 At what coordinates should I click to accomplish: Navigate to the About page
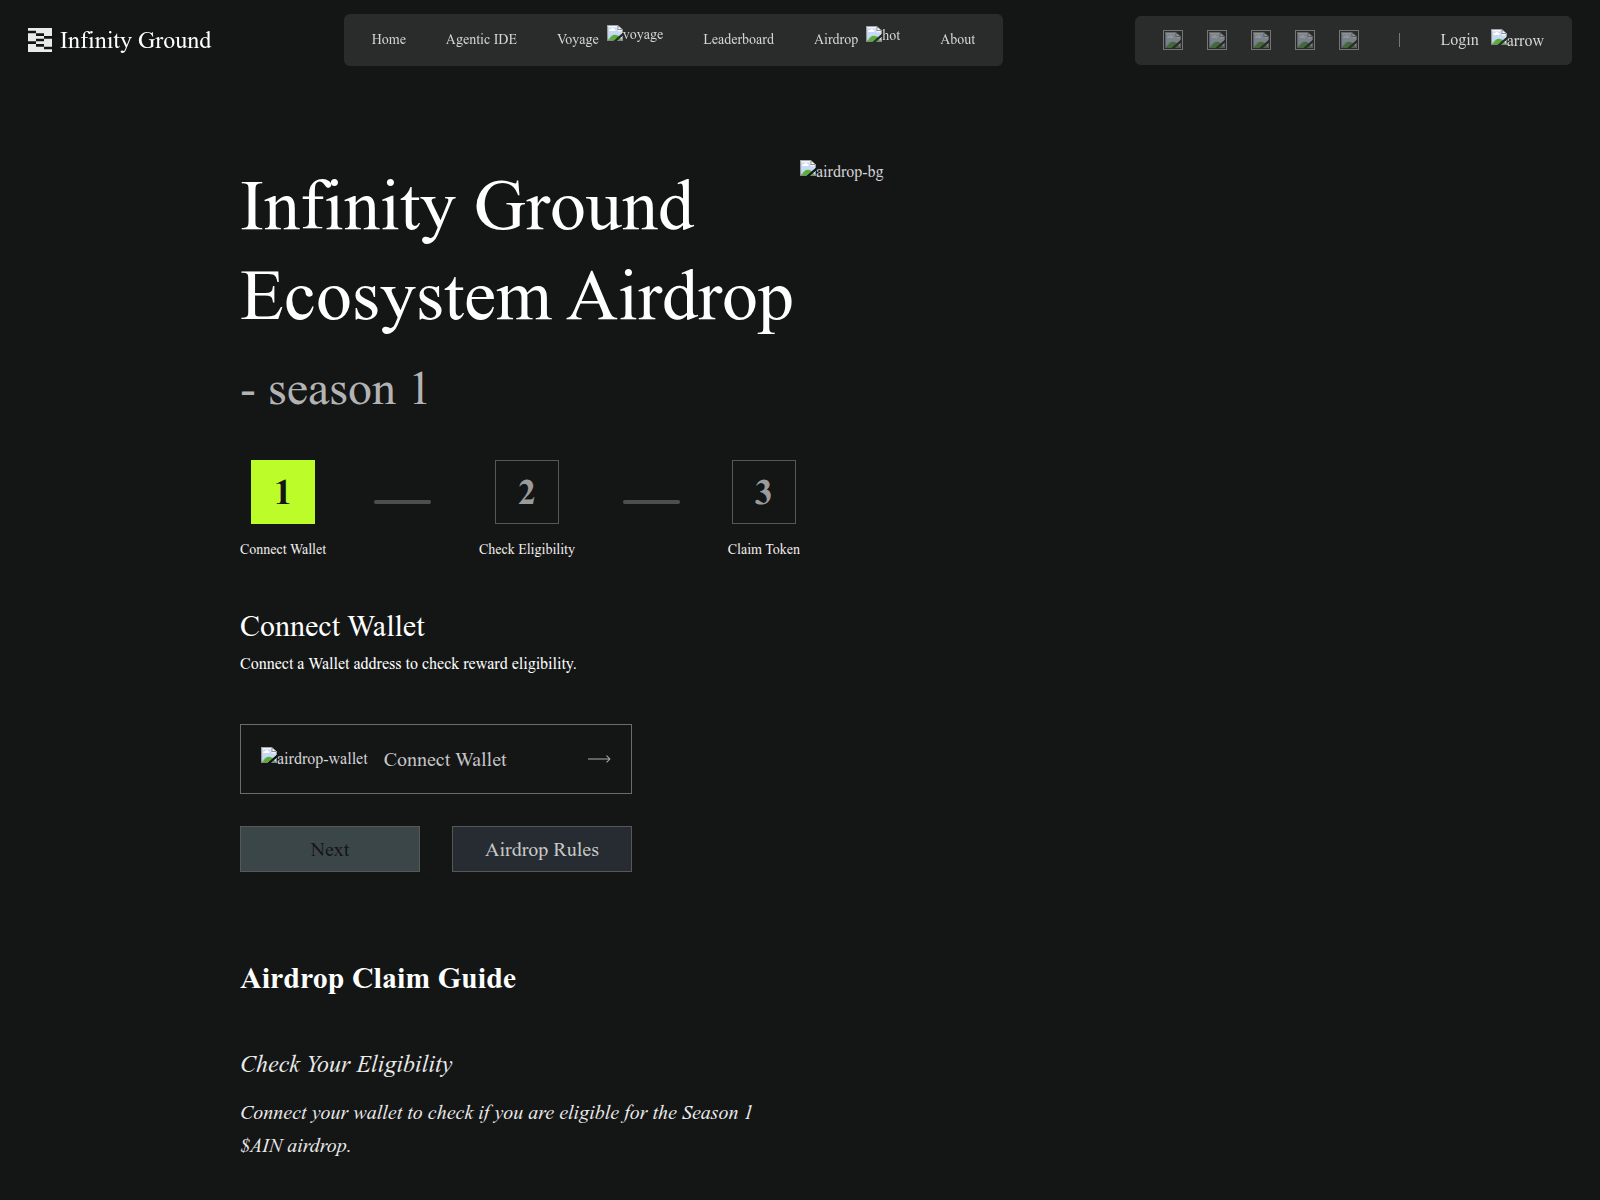pos(957,39)
